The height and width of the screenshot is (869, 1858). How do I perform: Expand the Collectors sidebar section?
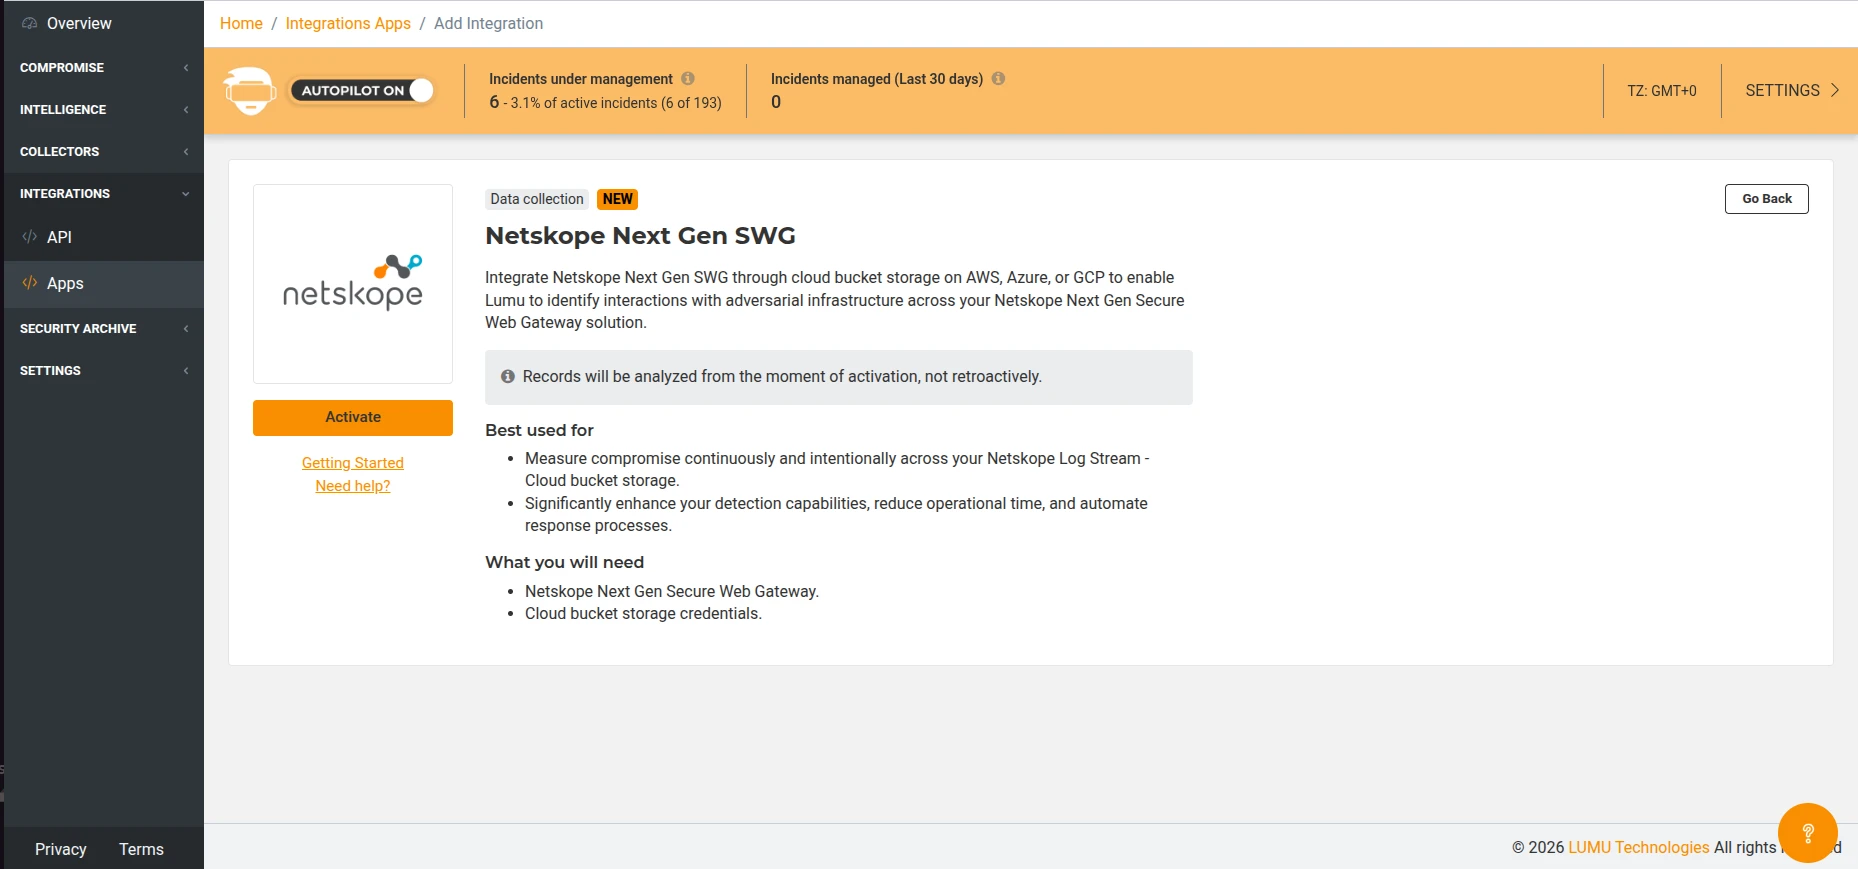click(102, 152)
